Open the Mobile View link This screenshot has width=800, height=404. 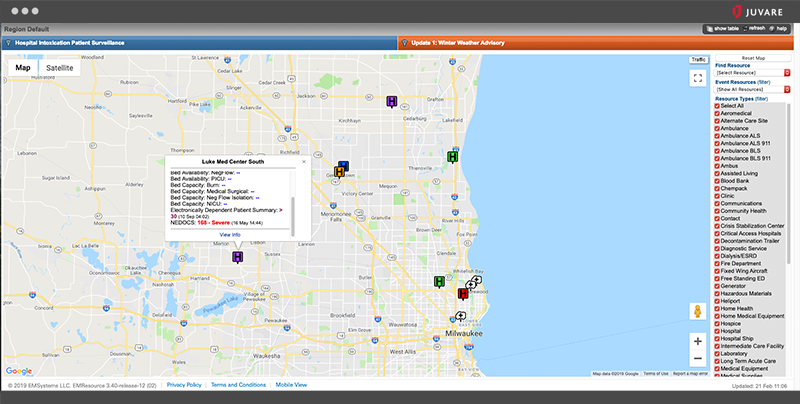click(291, 385)
